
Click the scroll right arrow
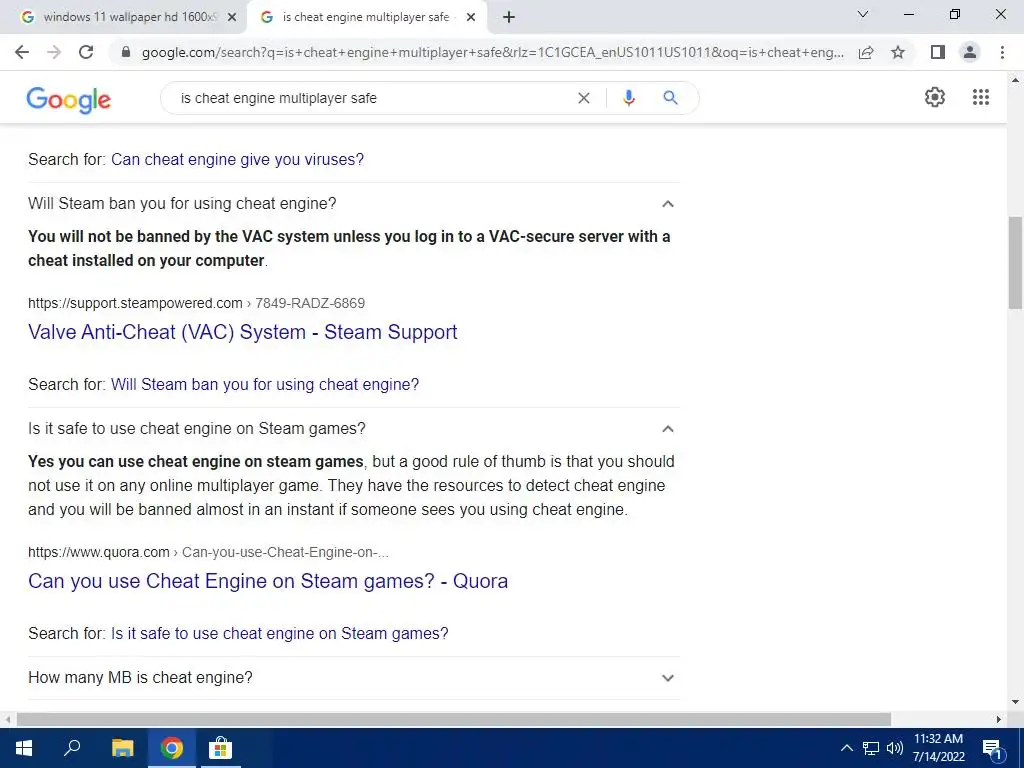(999, 719)
